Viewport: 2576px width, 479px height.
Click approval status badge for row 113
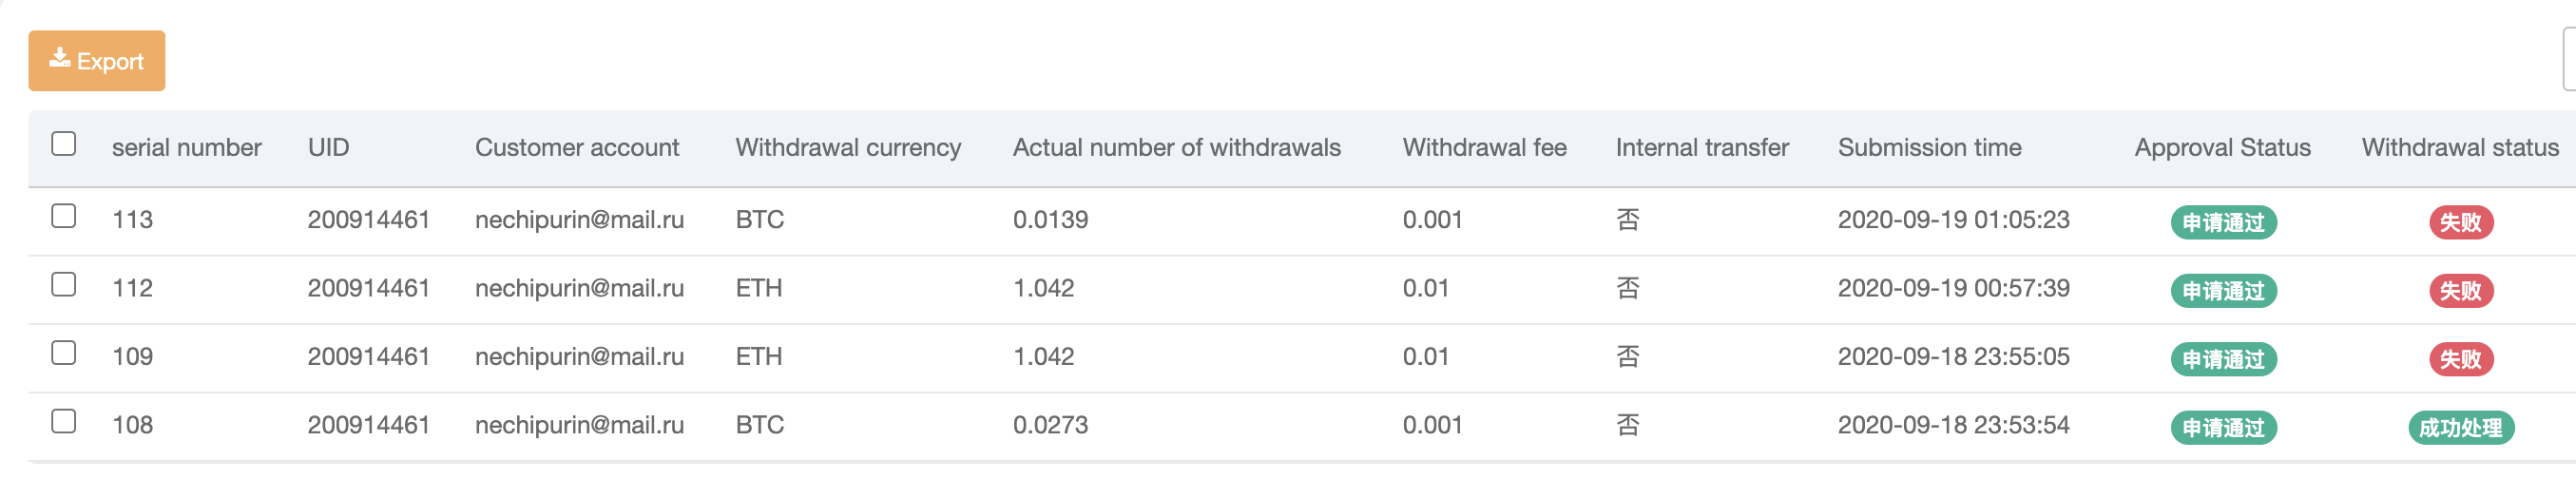coord(2223,222)
